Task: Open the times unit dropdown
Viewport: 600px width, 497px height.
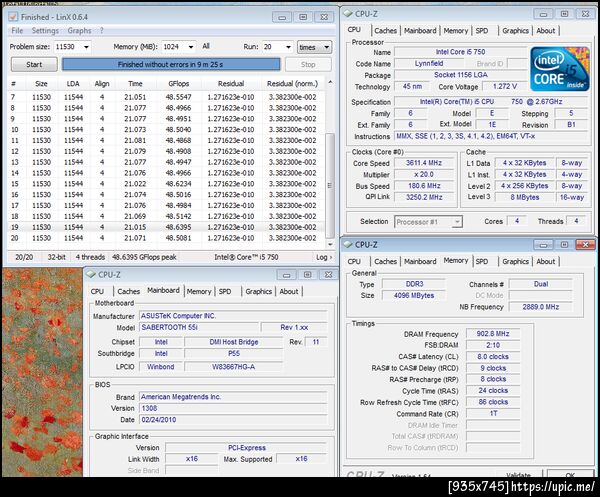Action: [315, 47]
